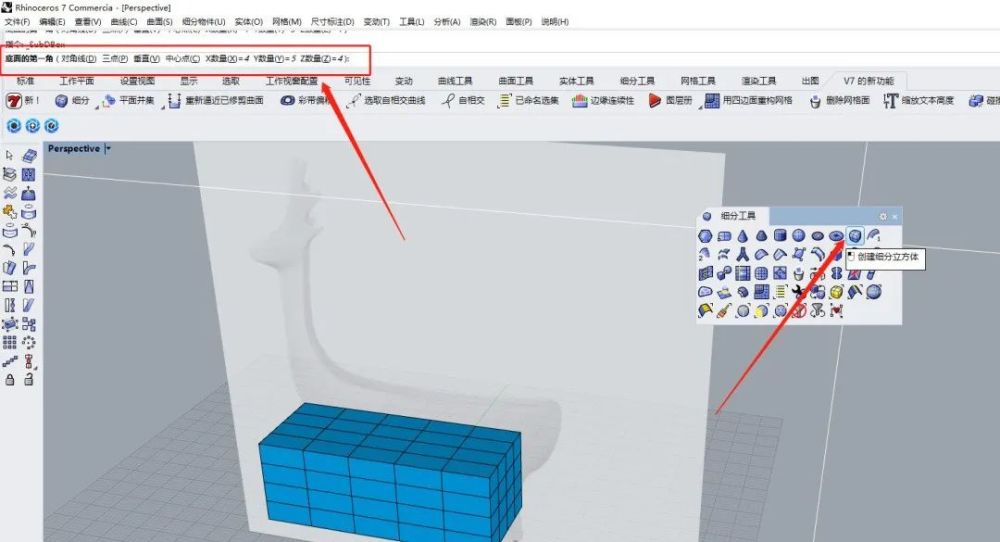Image resolution: width=1000 pixels, height=542 pixels.
Task: Click the 对角线(D) command option
Action: click(78, 59)
